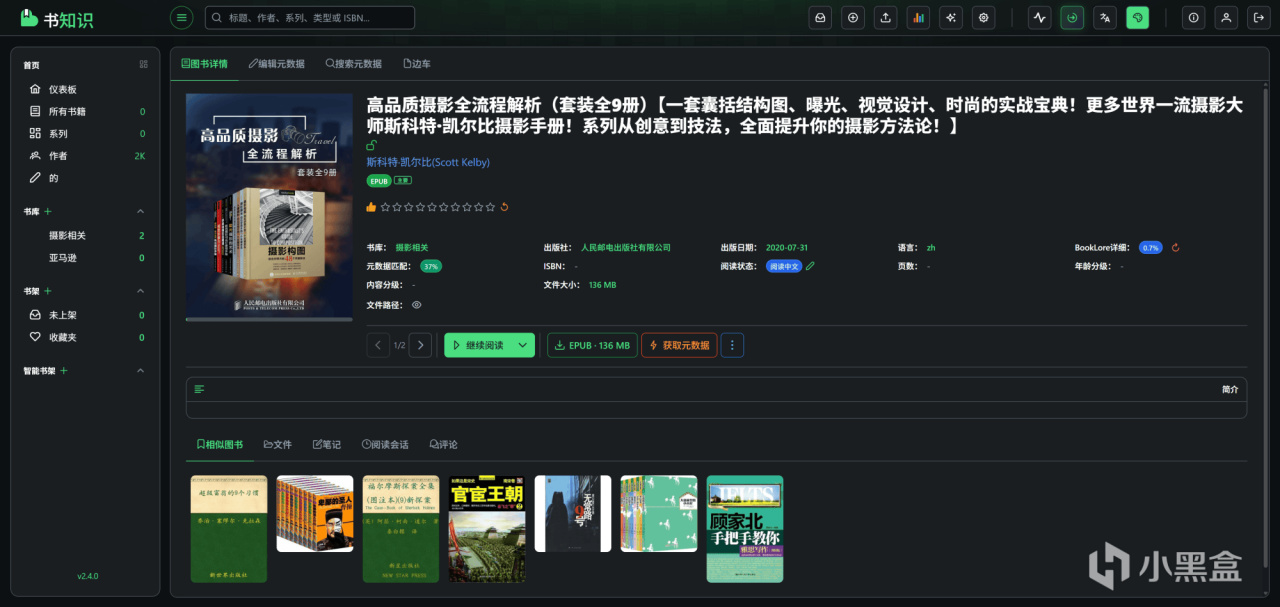Click 继续阅读 continue reading button

coord(478,345)
